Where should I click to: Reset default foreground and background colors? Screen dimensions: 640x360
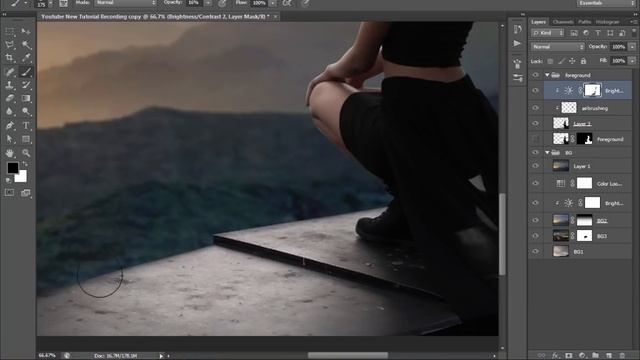[x=8, y=180]
